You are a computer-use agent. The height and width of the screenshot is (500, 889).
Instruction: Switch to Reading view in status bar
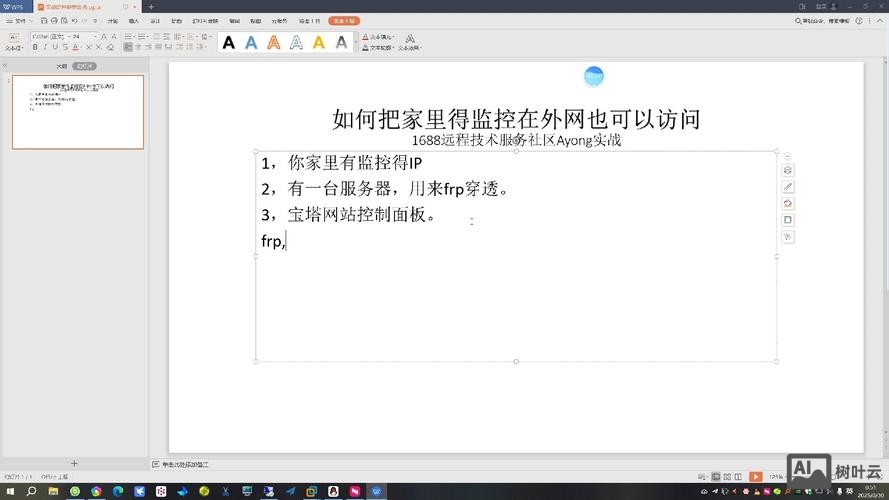click(738, 477)
